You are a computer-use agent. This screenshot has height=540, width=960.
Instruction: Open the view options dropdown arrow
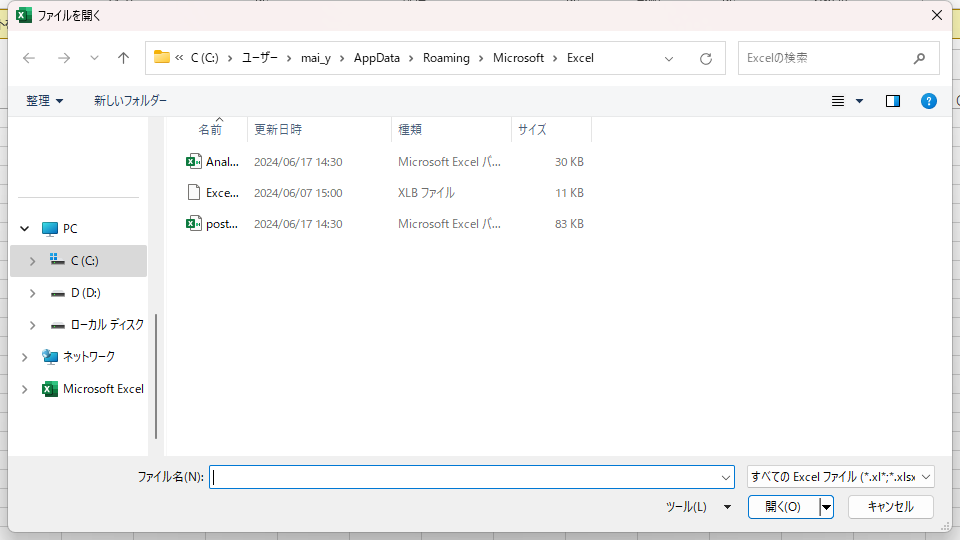click(860, 101)
